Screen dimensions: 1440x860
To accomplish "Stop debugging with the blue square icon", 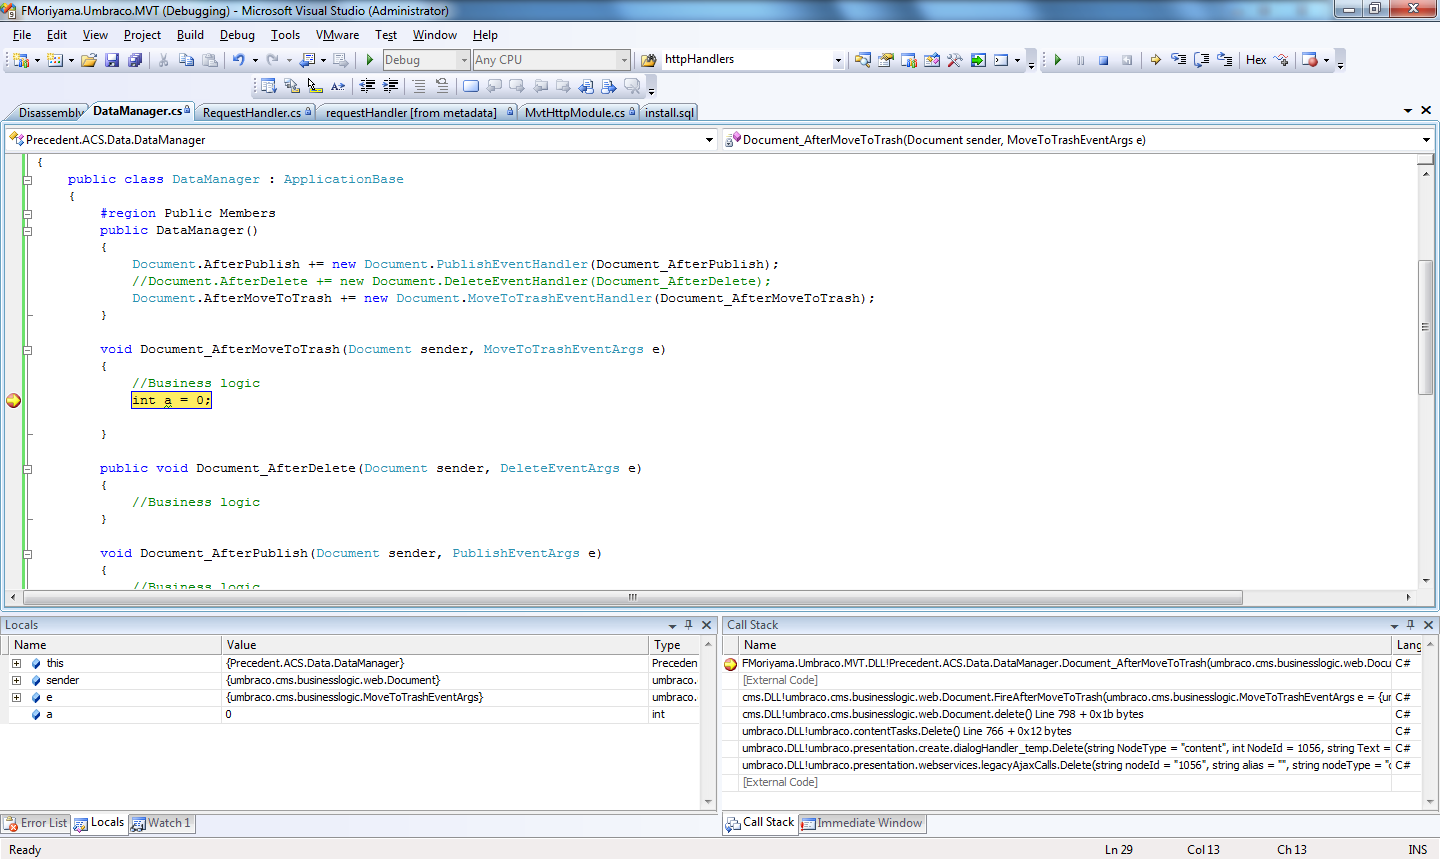I will click(x=1104, y=60).
